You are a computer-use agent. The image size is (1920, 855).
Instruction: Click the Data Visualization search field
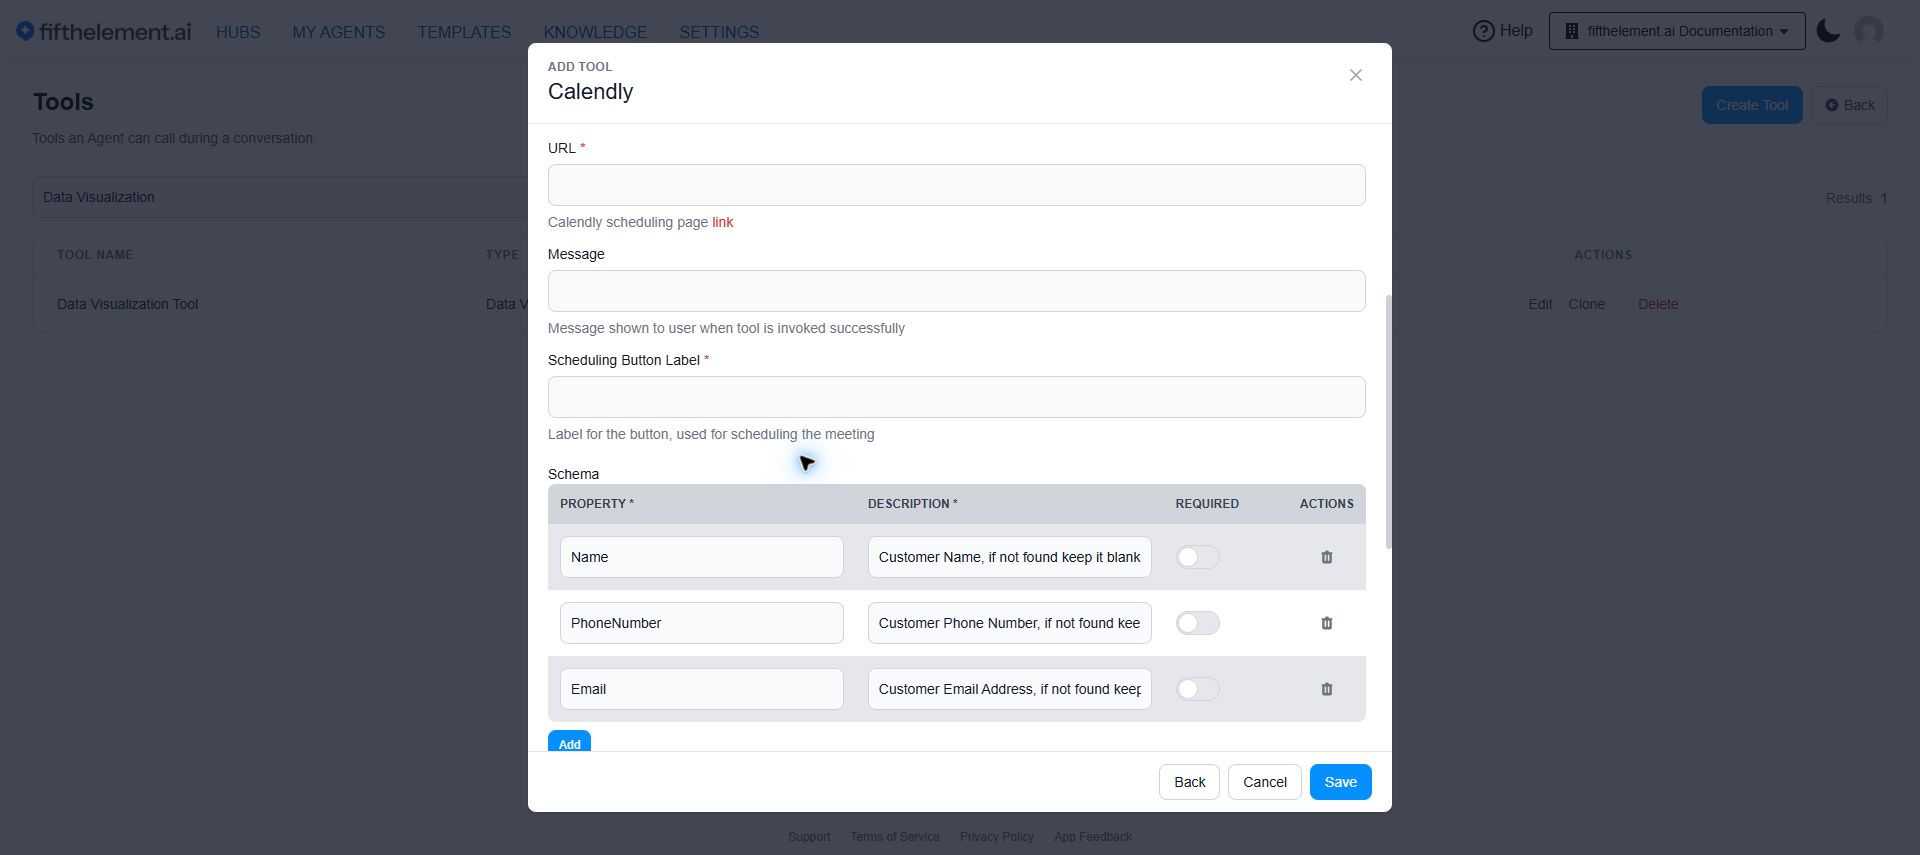coord(280,197)
